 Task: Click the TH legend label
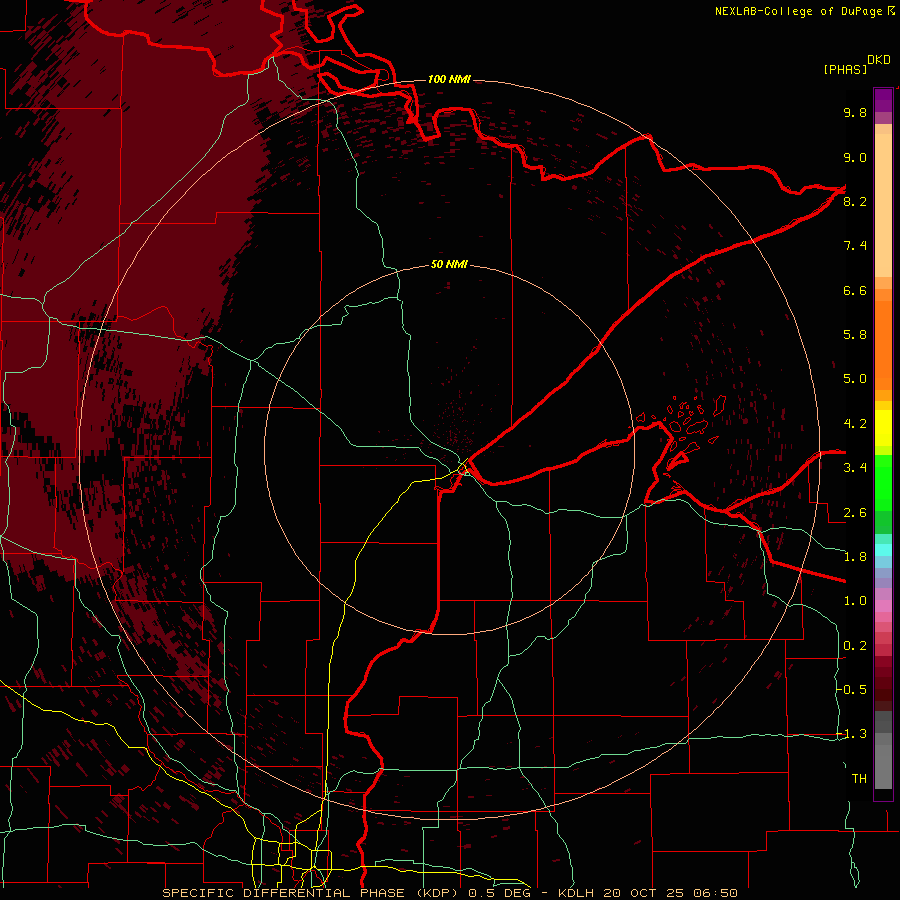coord(859,779)
